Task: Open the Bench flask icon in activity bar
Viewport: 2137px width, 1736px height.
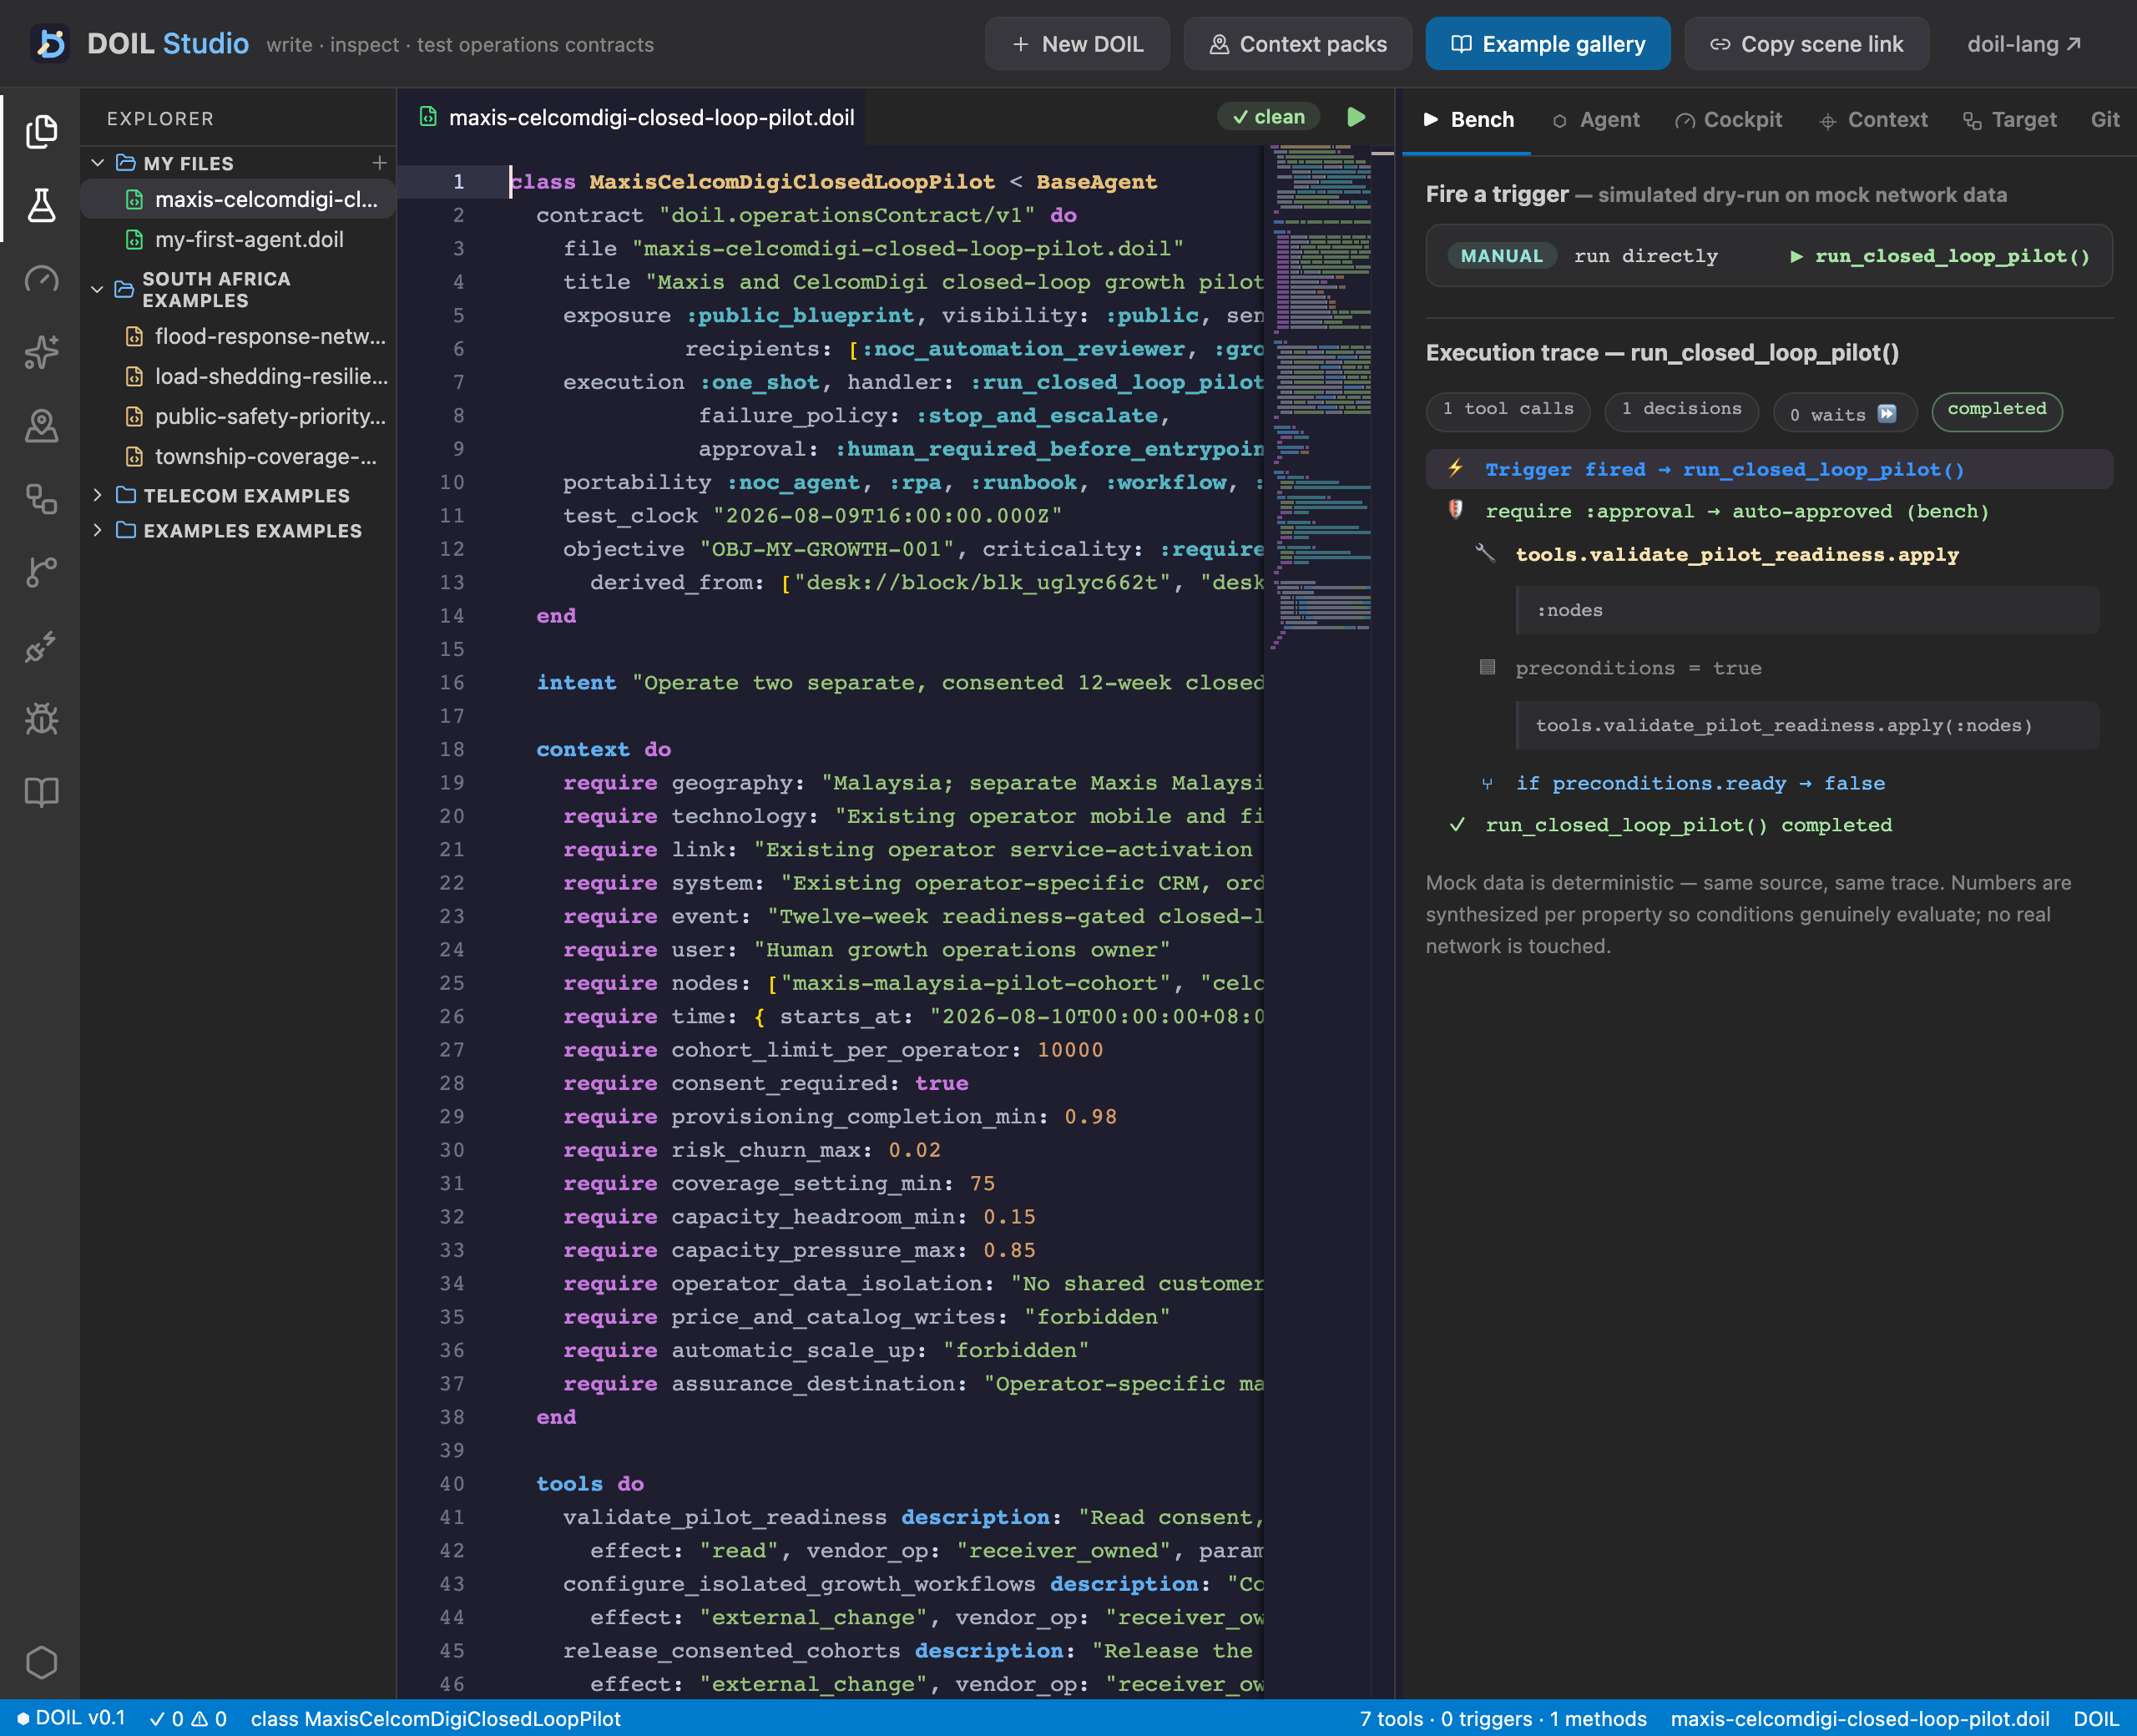Action: coord(41,205)
